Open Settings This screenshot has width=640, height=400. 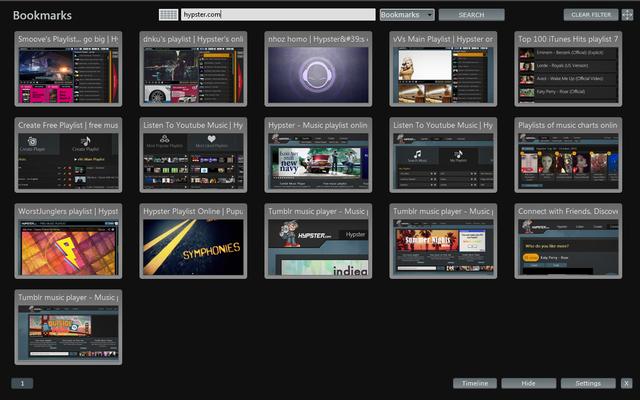[588, 383]
